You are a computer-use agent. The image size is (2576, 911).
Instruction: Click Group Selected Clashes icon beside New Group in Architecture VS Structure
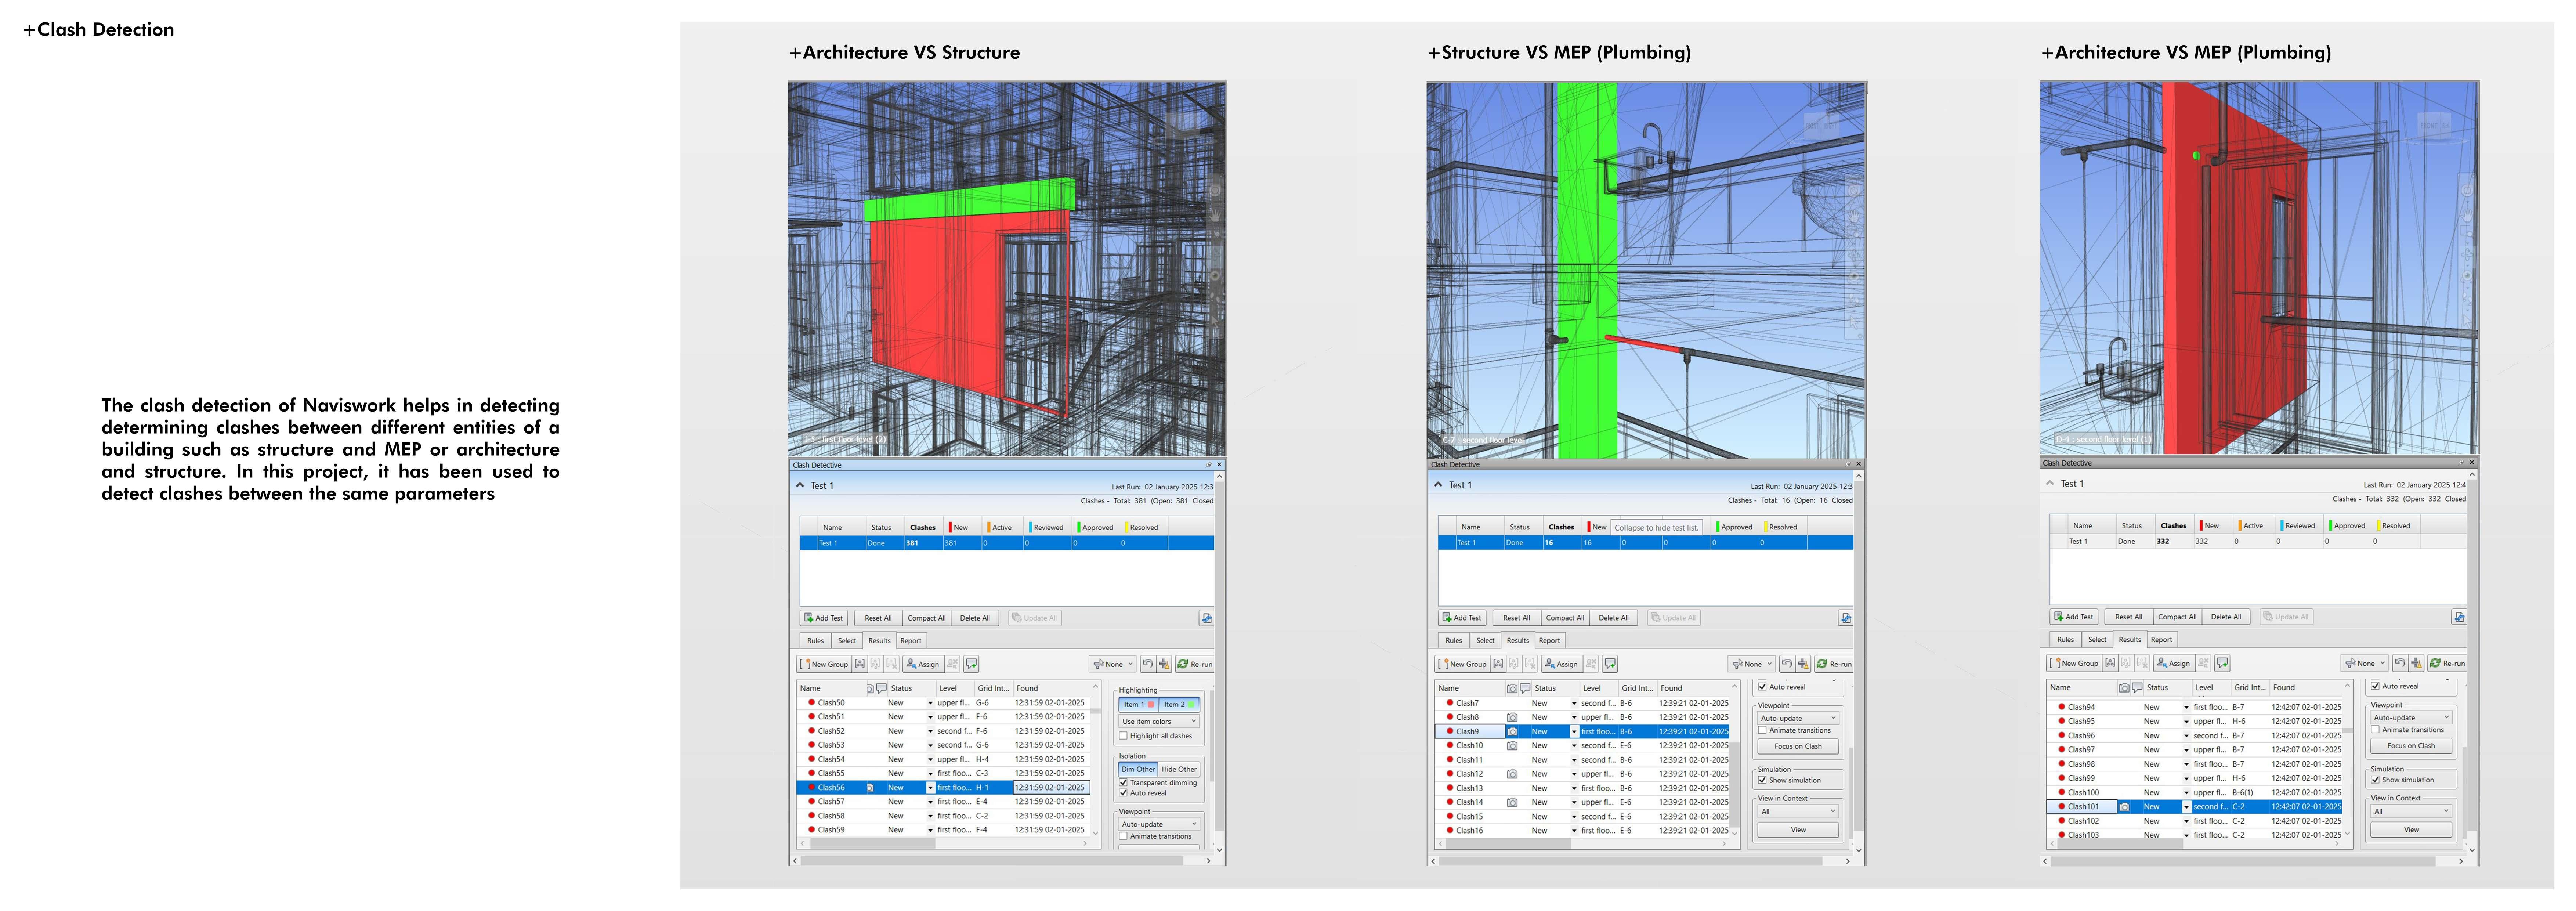tap(860, 664)
